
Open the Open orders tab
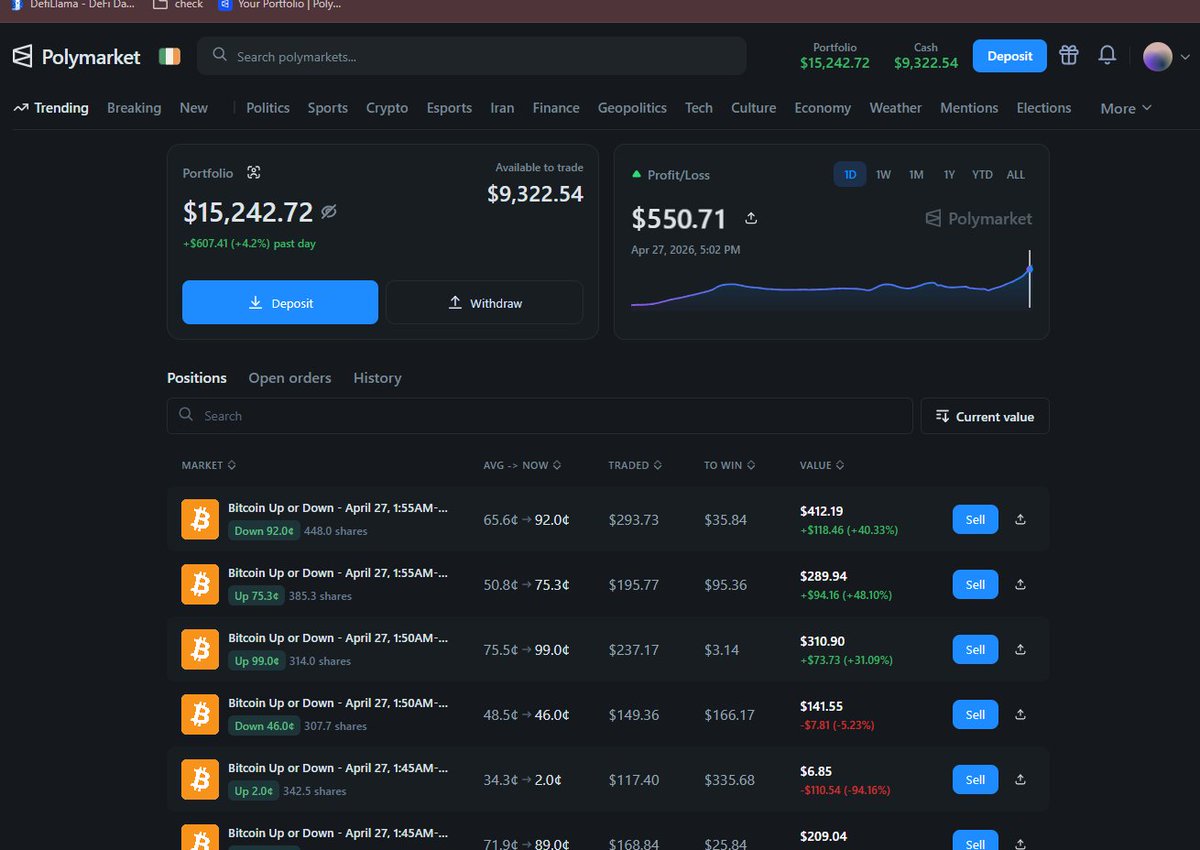(290, 378)
